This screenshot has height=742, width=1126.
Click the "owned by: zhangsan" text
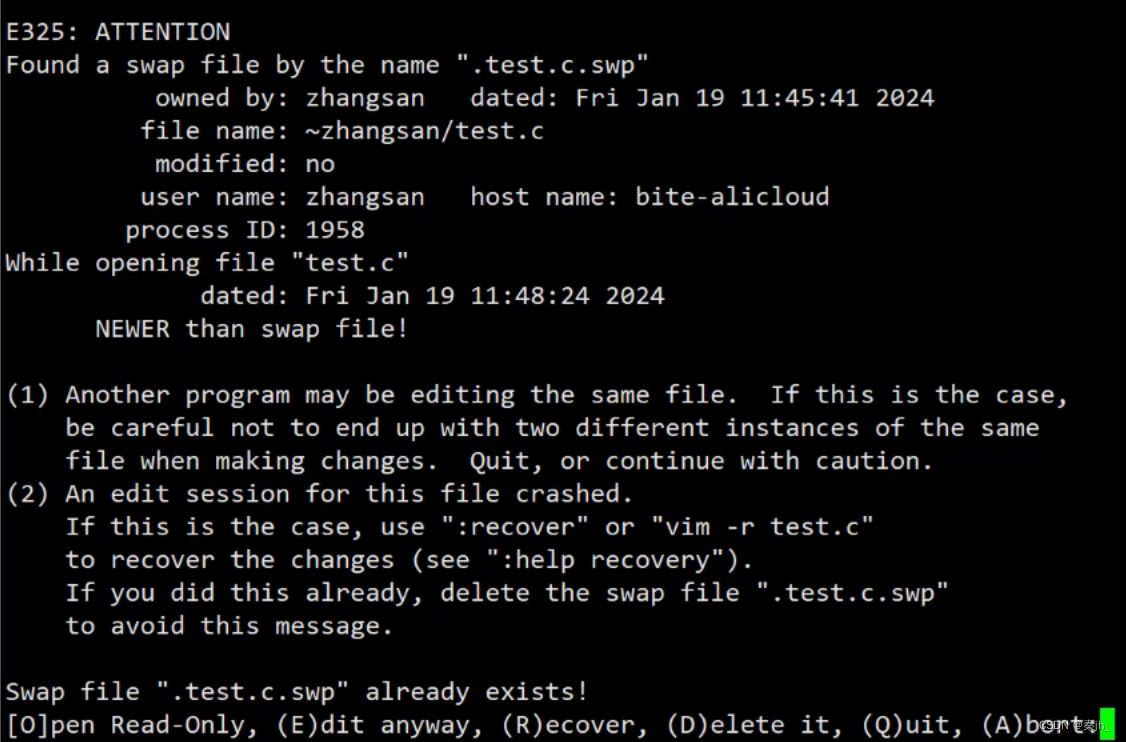289,98
